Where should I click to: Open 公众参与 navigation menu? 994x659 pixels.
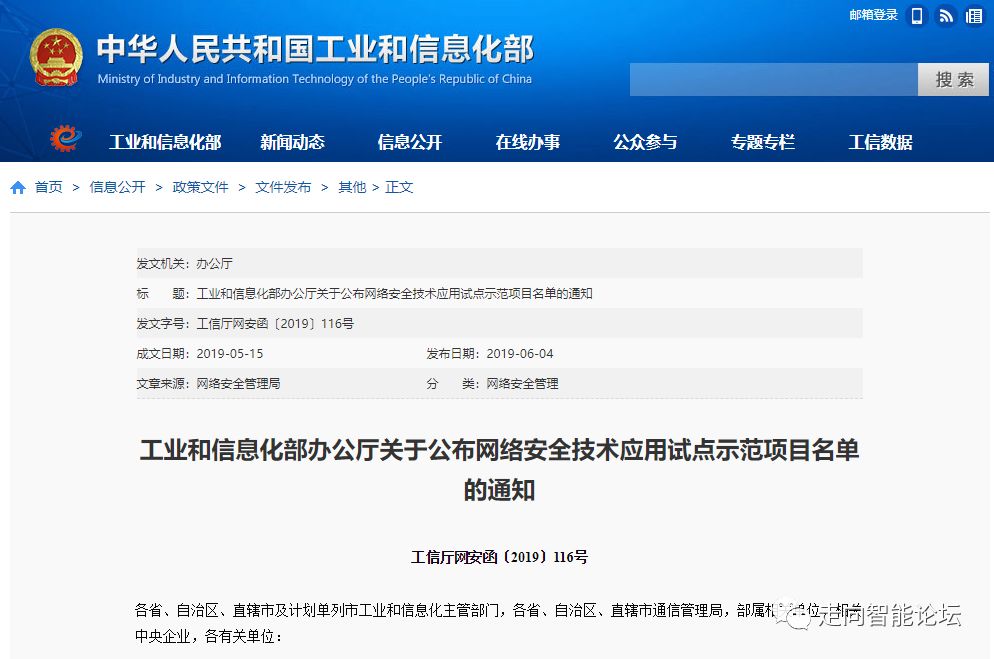tap(645, 142)
